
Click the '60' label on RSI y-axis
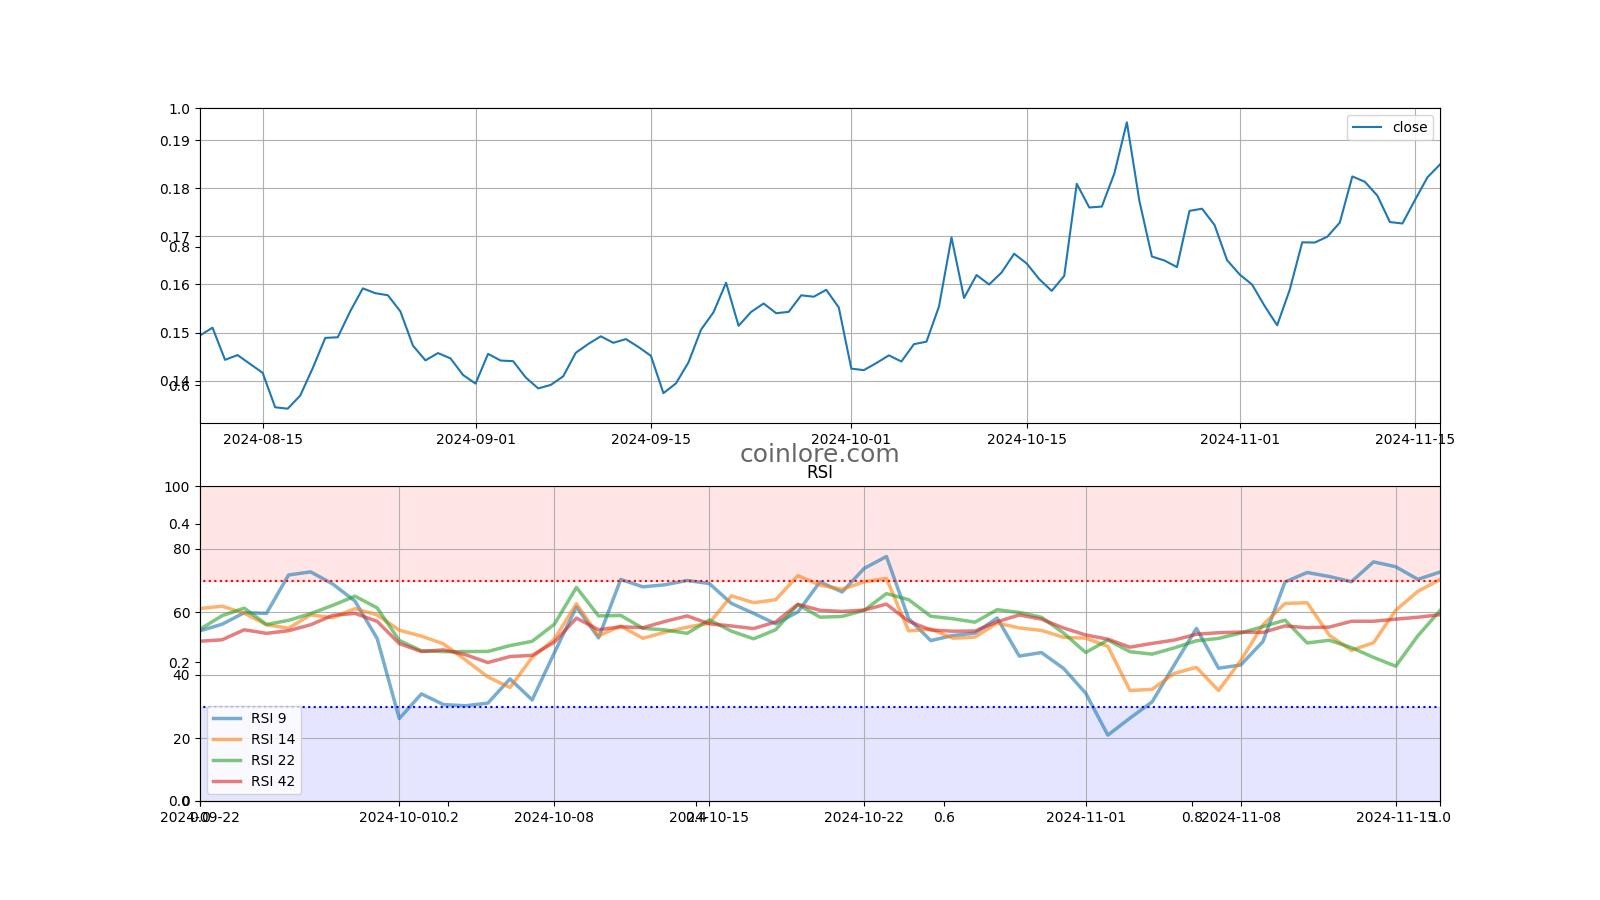pyautogui.click(x=181, y=613)
